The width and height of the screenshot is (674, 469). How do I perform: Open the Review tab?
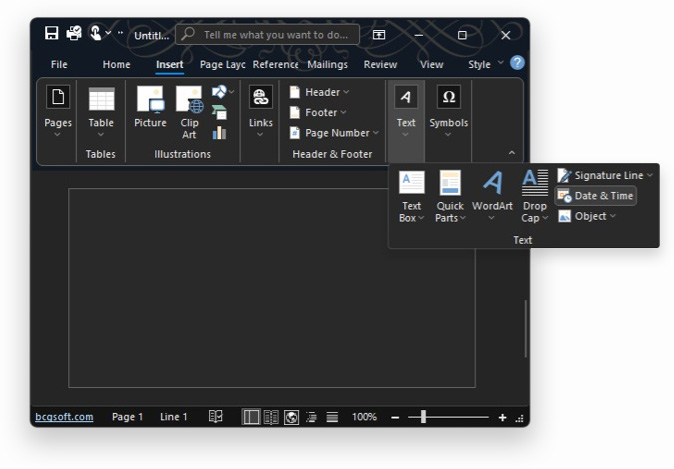380,64
